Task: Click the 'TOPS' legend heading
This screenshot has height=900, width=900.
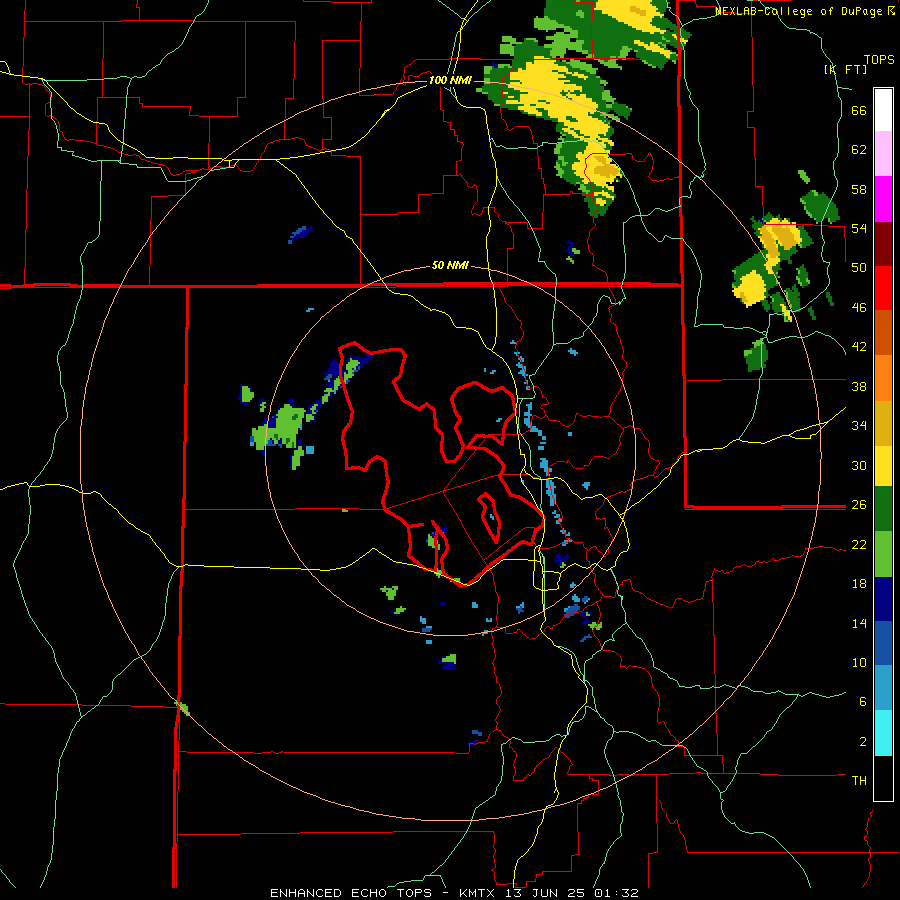Action: pos(879,59)
